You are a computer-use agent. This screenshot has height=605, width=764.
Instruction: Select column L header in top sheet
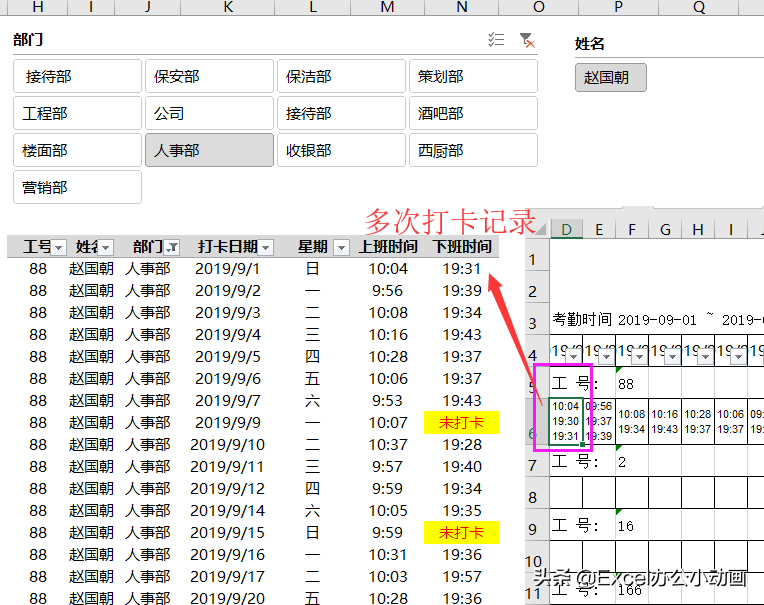312,7
